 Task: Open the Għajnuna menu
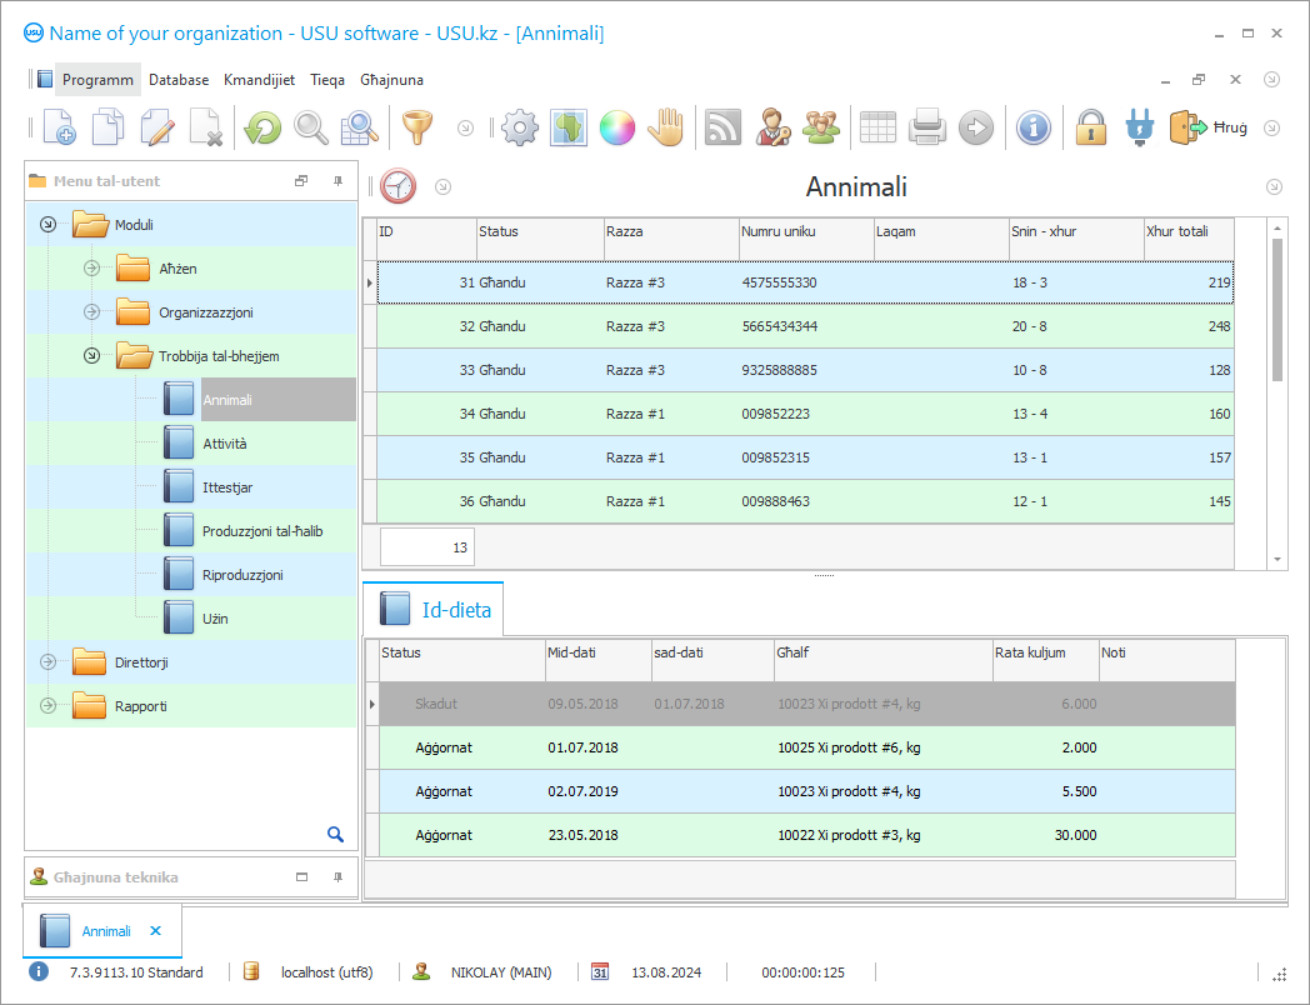pos(392,80)
